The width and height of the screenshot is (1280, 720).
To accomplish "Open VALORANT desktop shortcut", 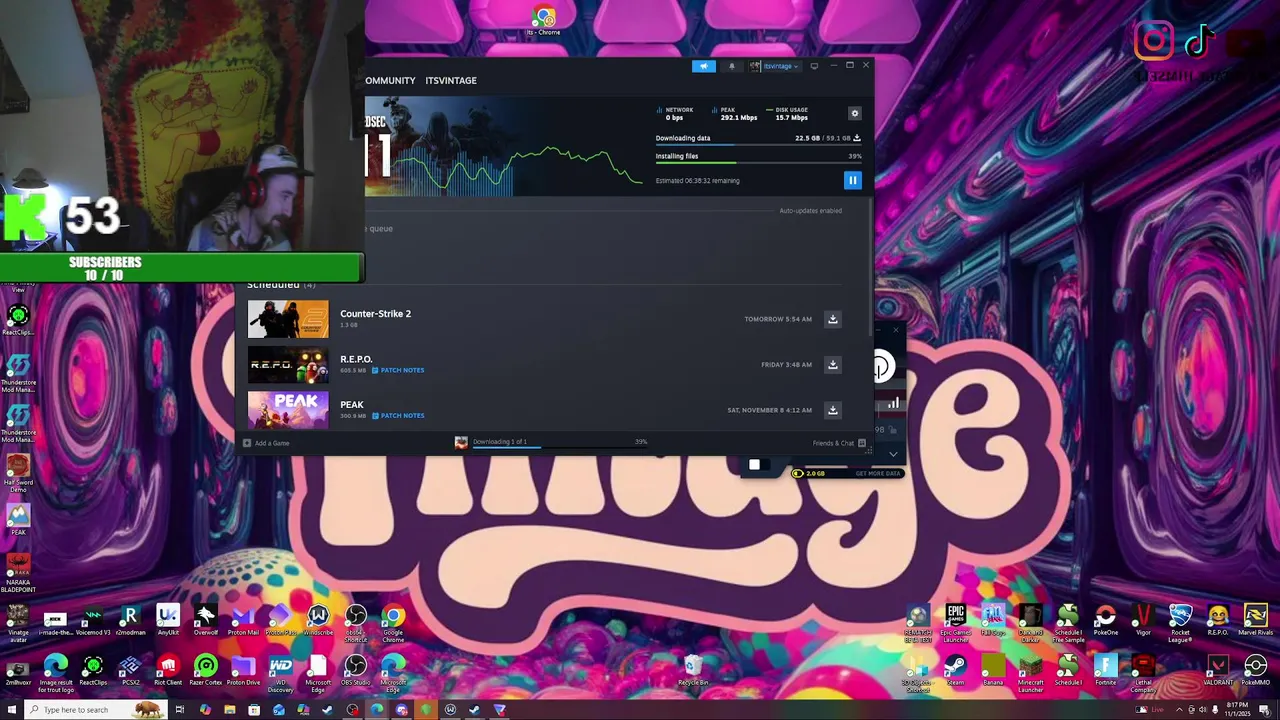I will tap(1218, 670).
